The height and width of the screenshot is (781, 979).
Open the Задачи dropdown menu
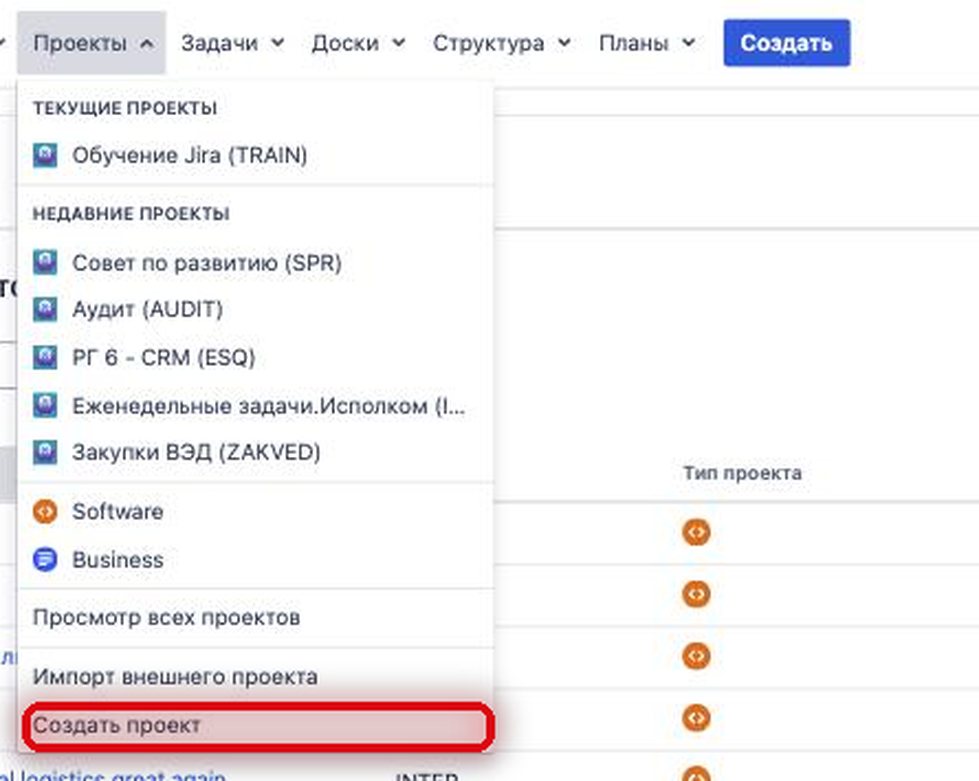[x=232, y=43]
